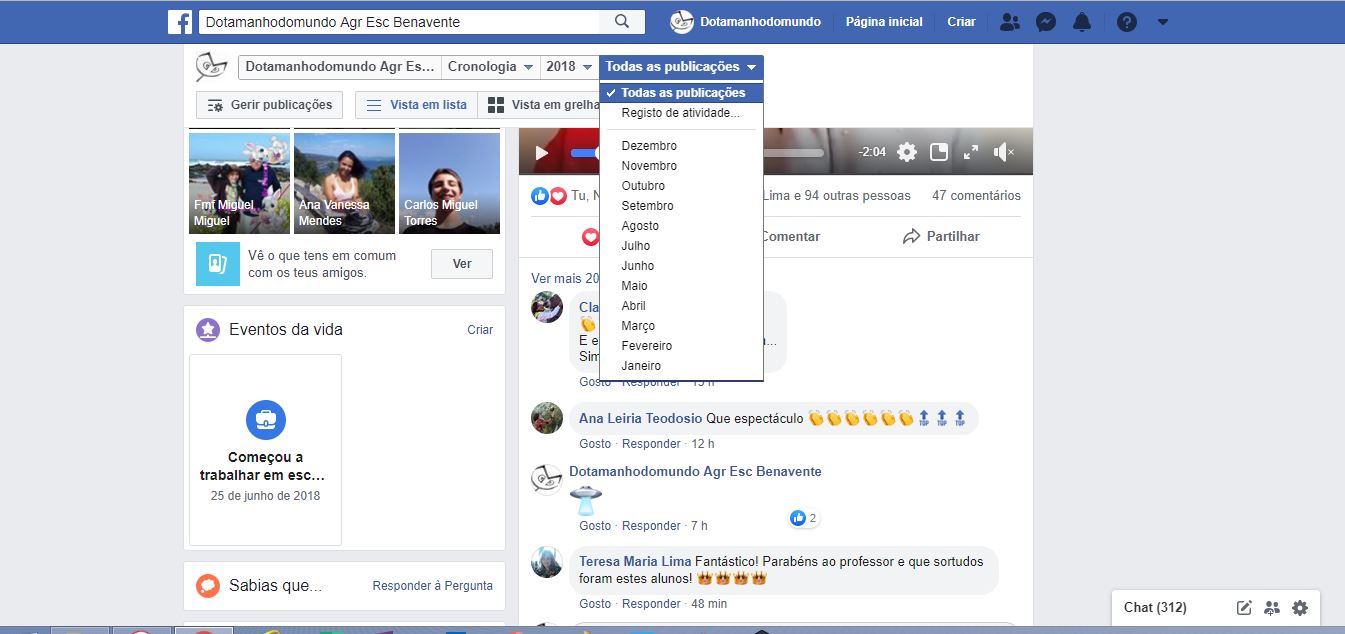The image size is (1345, 634).
Task: Play the video
Action: (542, 153)
